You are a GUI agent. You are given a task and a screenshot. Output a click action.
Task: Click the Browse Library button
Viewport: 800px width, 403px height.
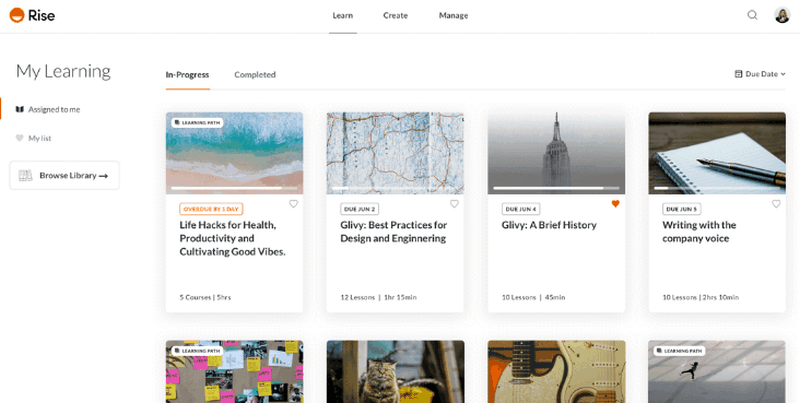tap(64, 175)
